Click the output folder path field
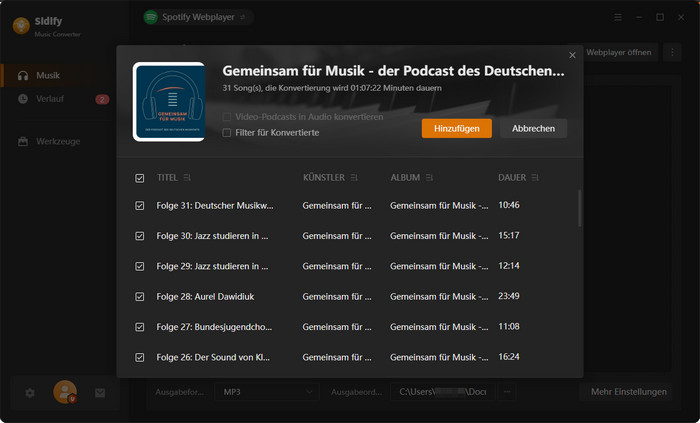 [442, 392]
